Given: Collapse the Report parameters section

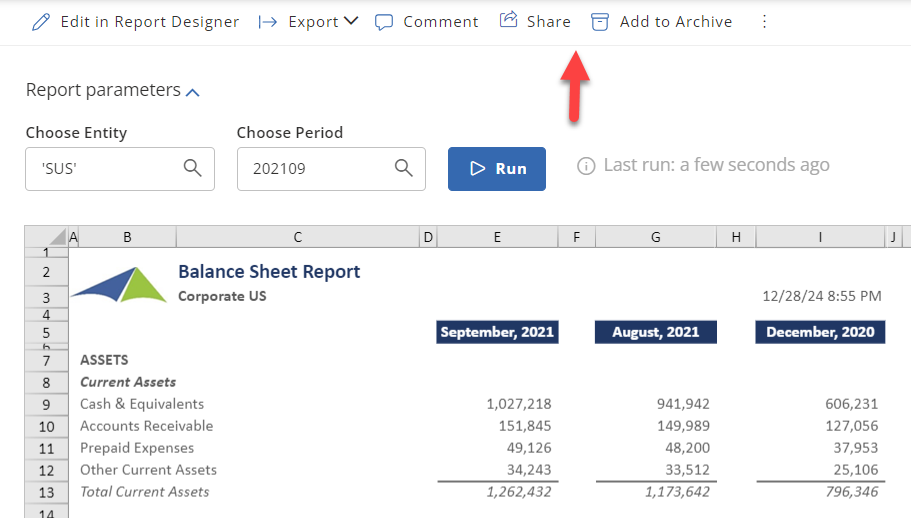Looking at the screenshot, I should point(193,92).
